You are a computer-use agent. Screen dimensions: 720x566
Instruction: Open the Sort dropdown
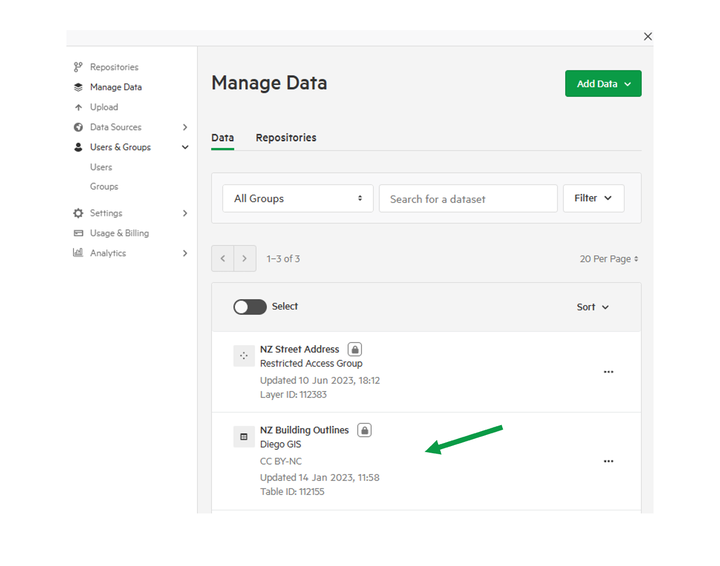coord(592,307)
